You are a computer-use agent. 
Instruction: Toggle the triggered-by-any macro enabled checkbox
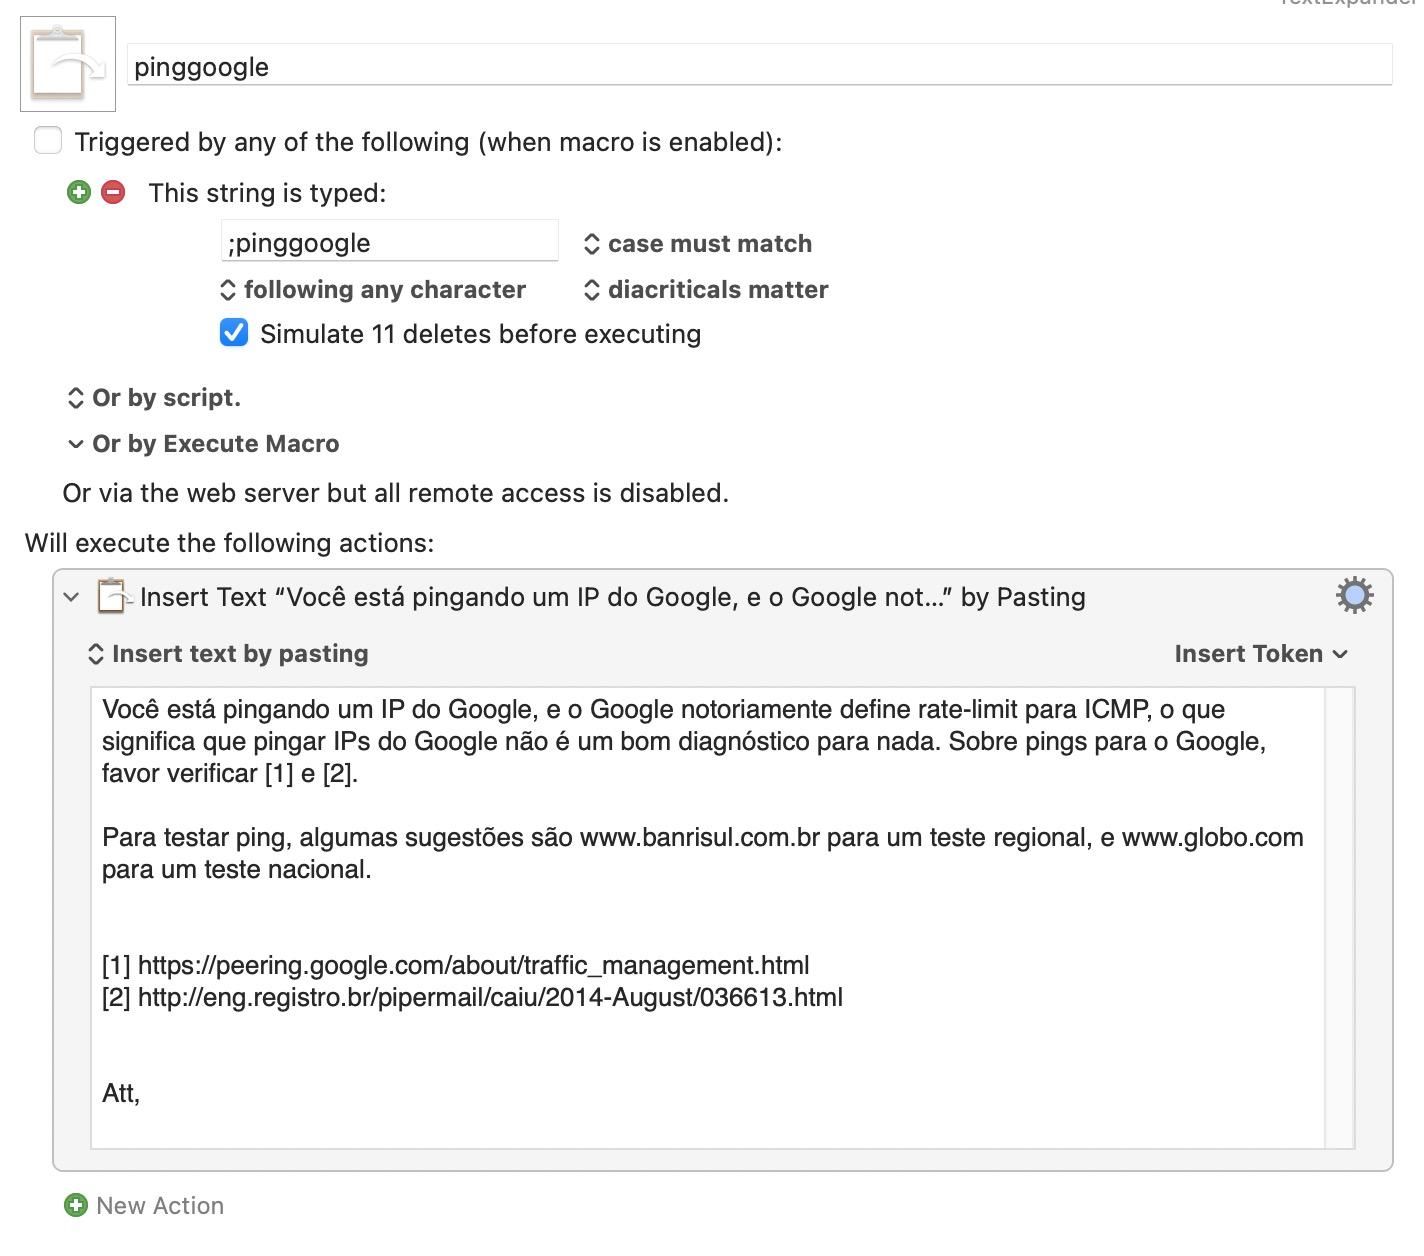pyautogui.click(x=48, y=141)
